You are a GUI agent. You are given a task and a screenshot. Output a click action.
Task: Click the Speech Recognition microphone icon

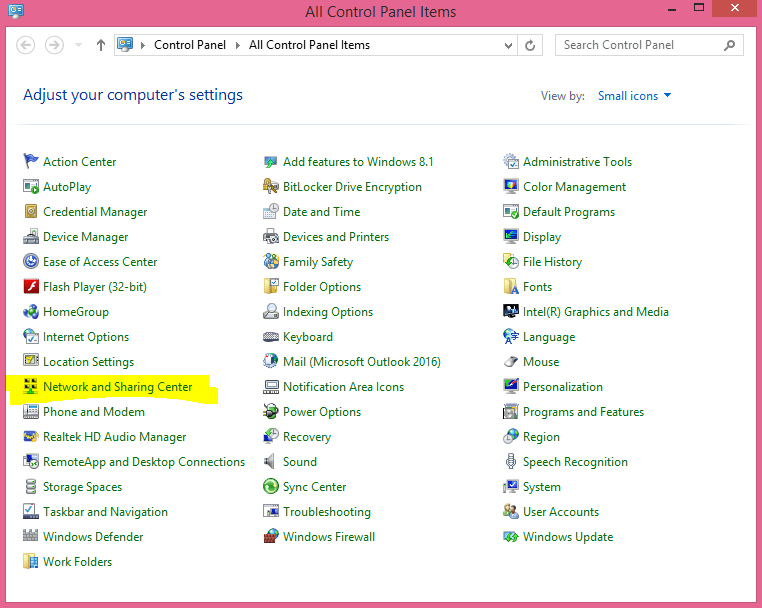click(x=511, y=461)
